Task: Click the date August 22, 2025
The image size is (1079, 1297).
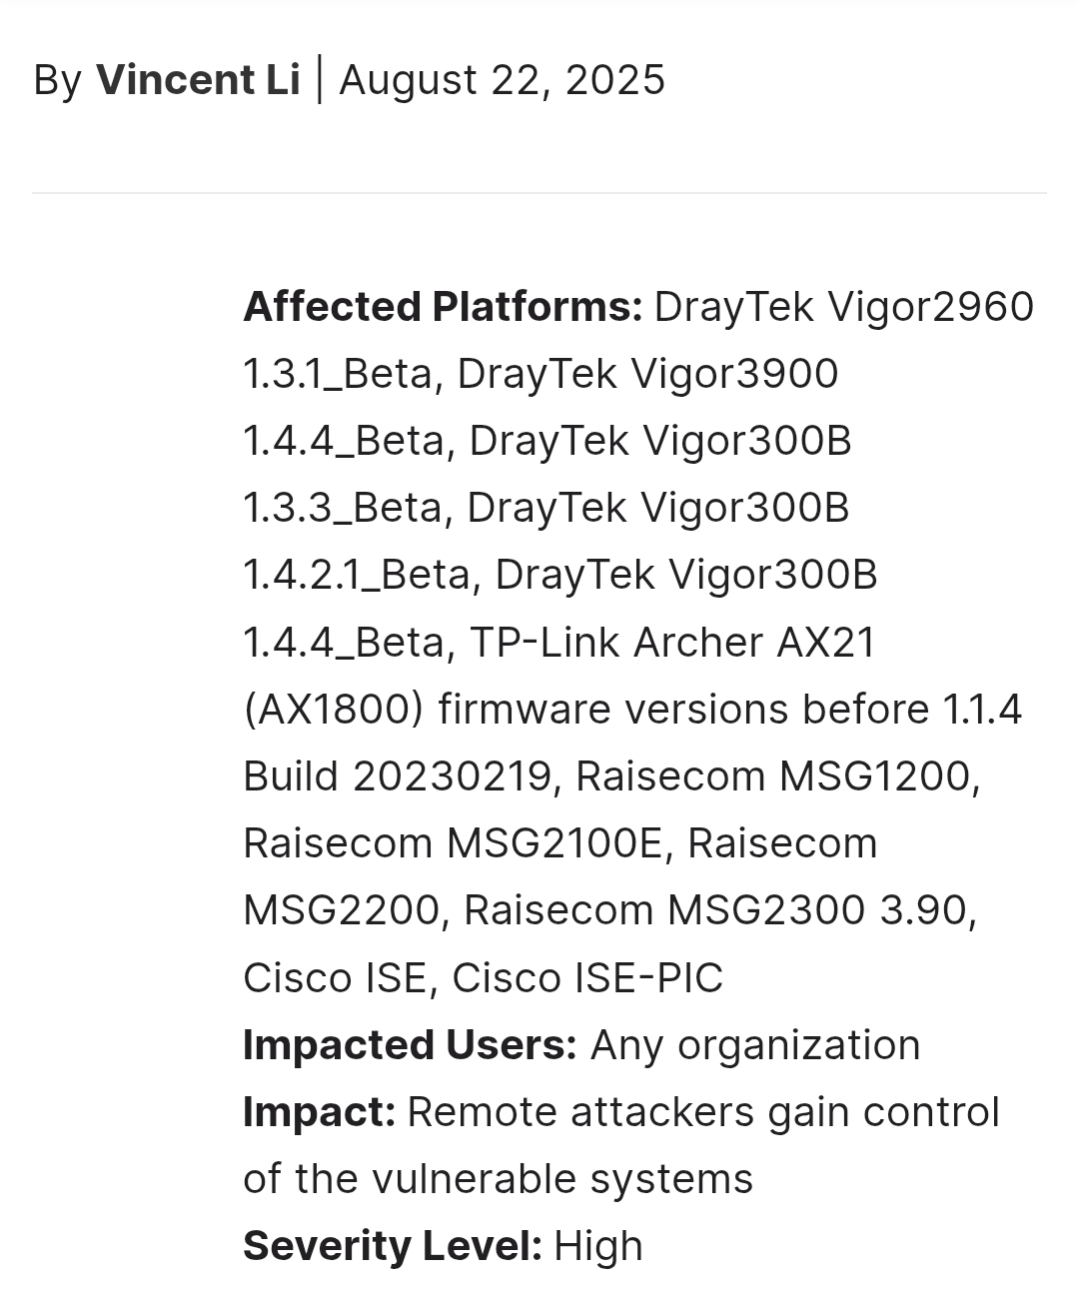Action: pos(502,80)
